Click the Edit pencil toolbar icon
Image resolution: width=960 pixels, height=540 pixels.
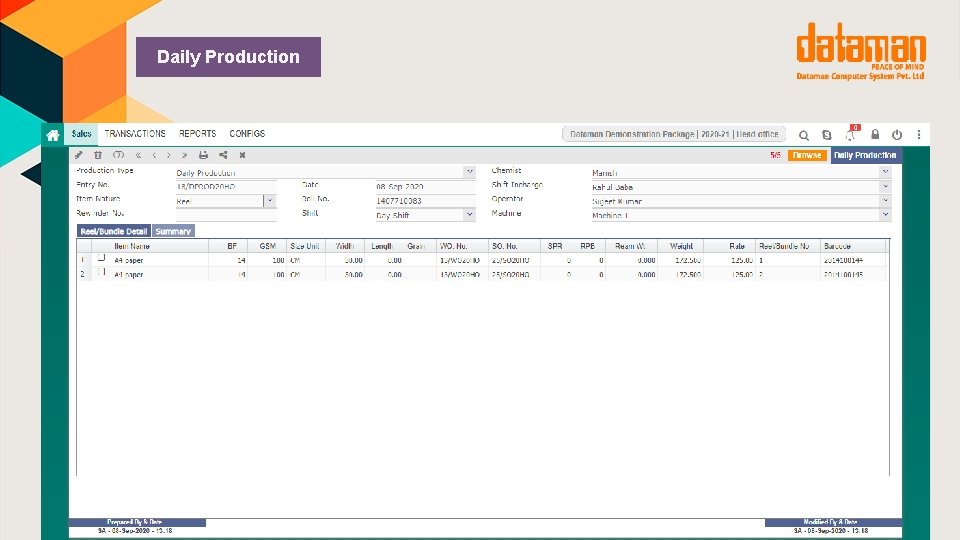point(79,155)
